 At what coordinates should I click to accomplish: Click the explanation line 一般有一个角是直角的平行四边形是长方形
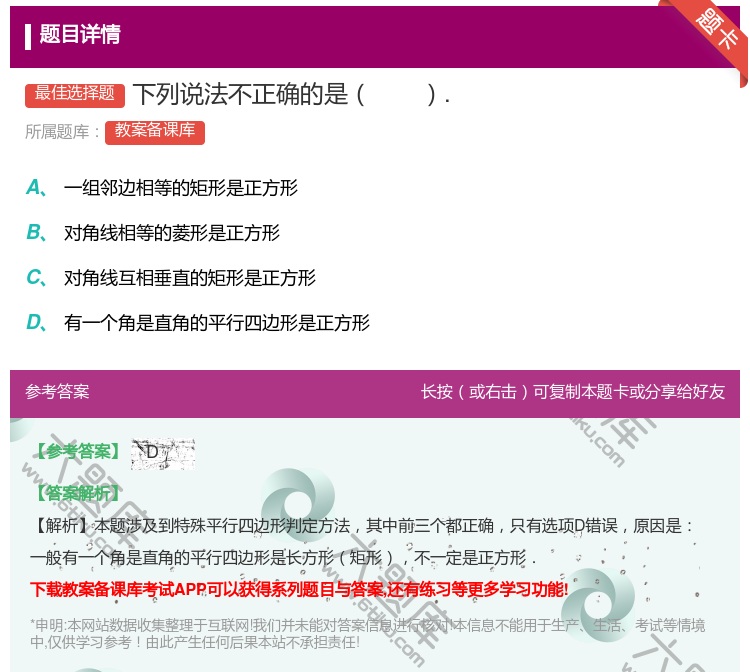(283, 558)
